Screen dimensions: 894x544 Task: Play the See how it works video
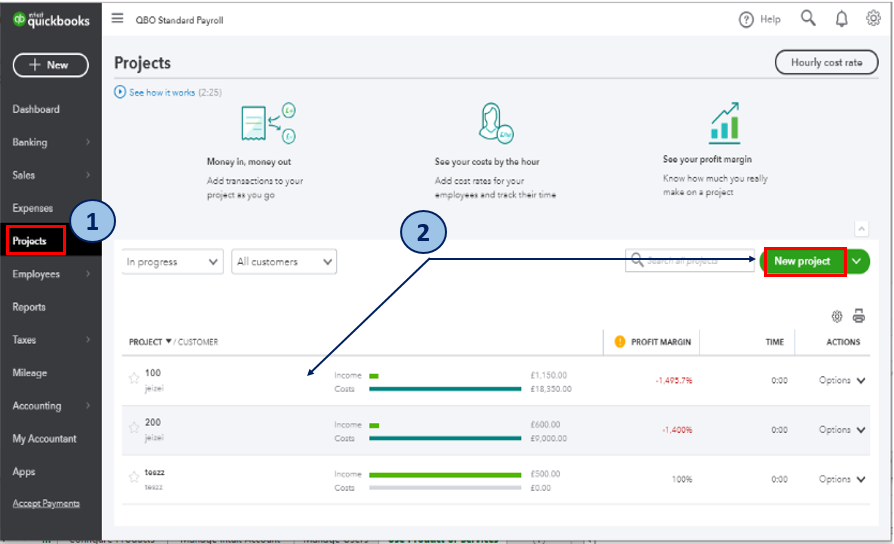(x=121, y=92)
